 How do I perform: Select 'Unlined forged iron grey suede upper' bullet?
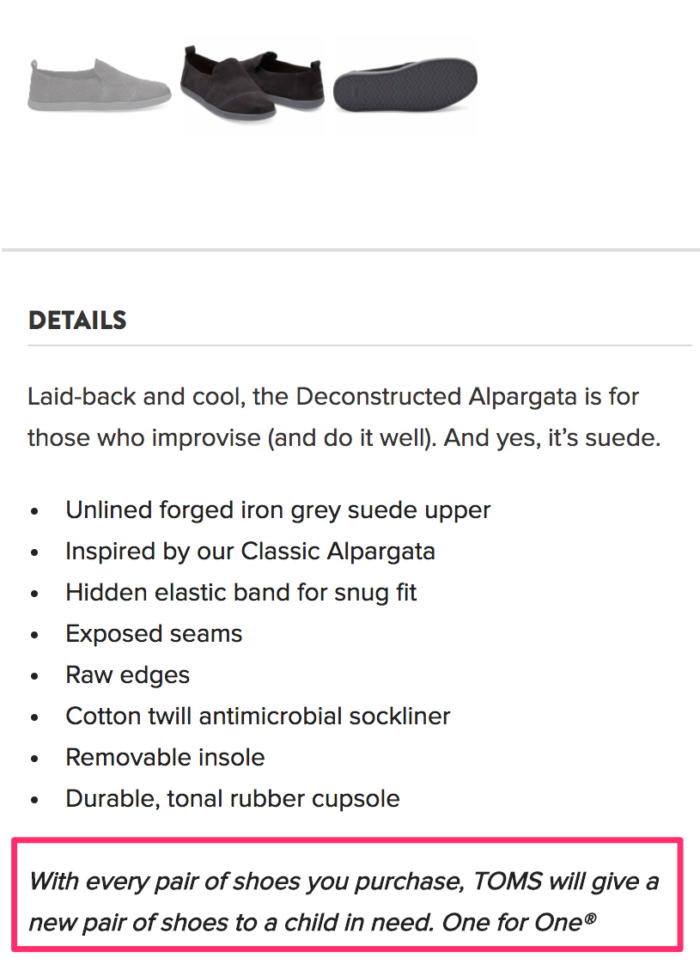pos(277,510)
